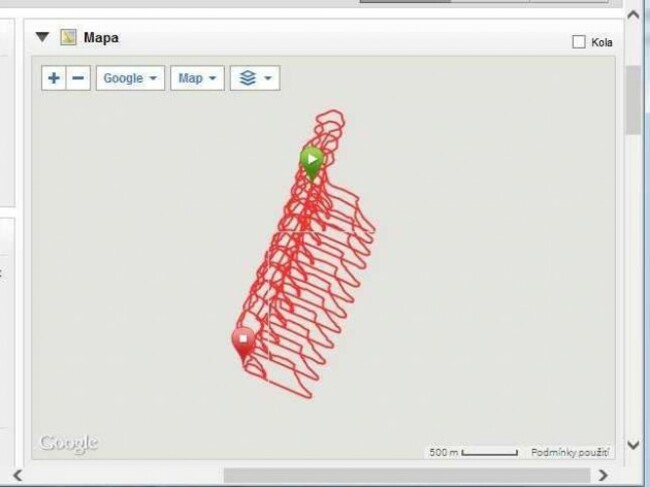Click the scroll right arrow
Viewport: 650px width, 487px height.
603,475
